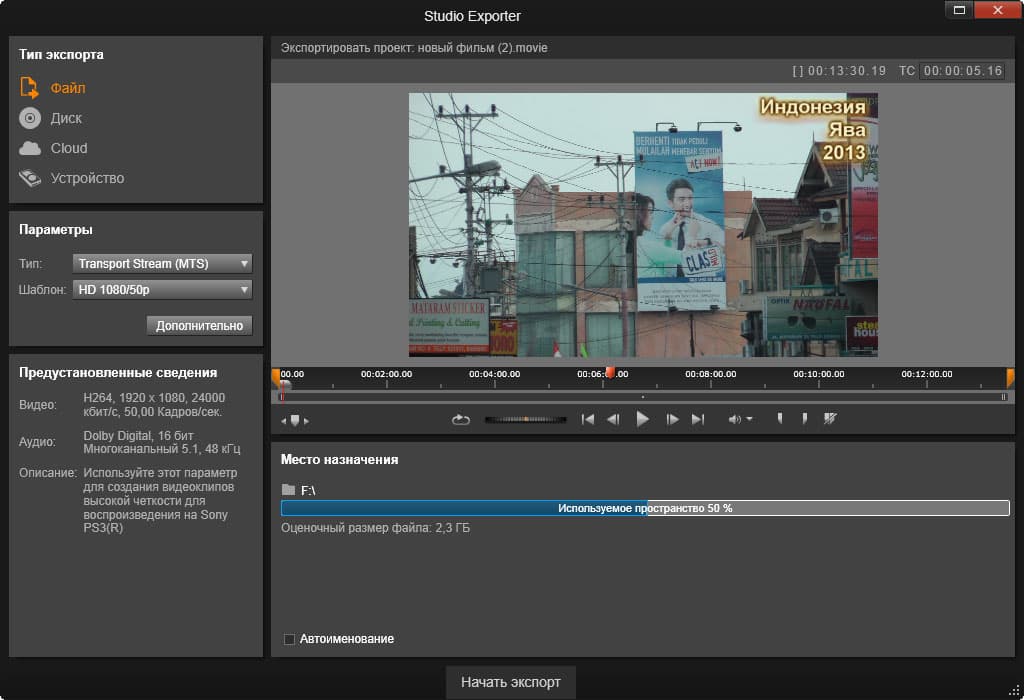Screen dimensions: 1024x700
Task: Pick Устройство export type
Action: pos(87,178)
